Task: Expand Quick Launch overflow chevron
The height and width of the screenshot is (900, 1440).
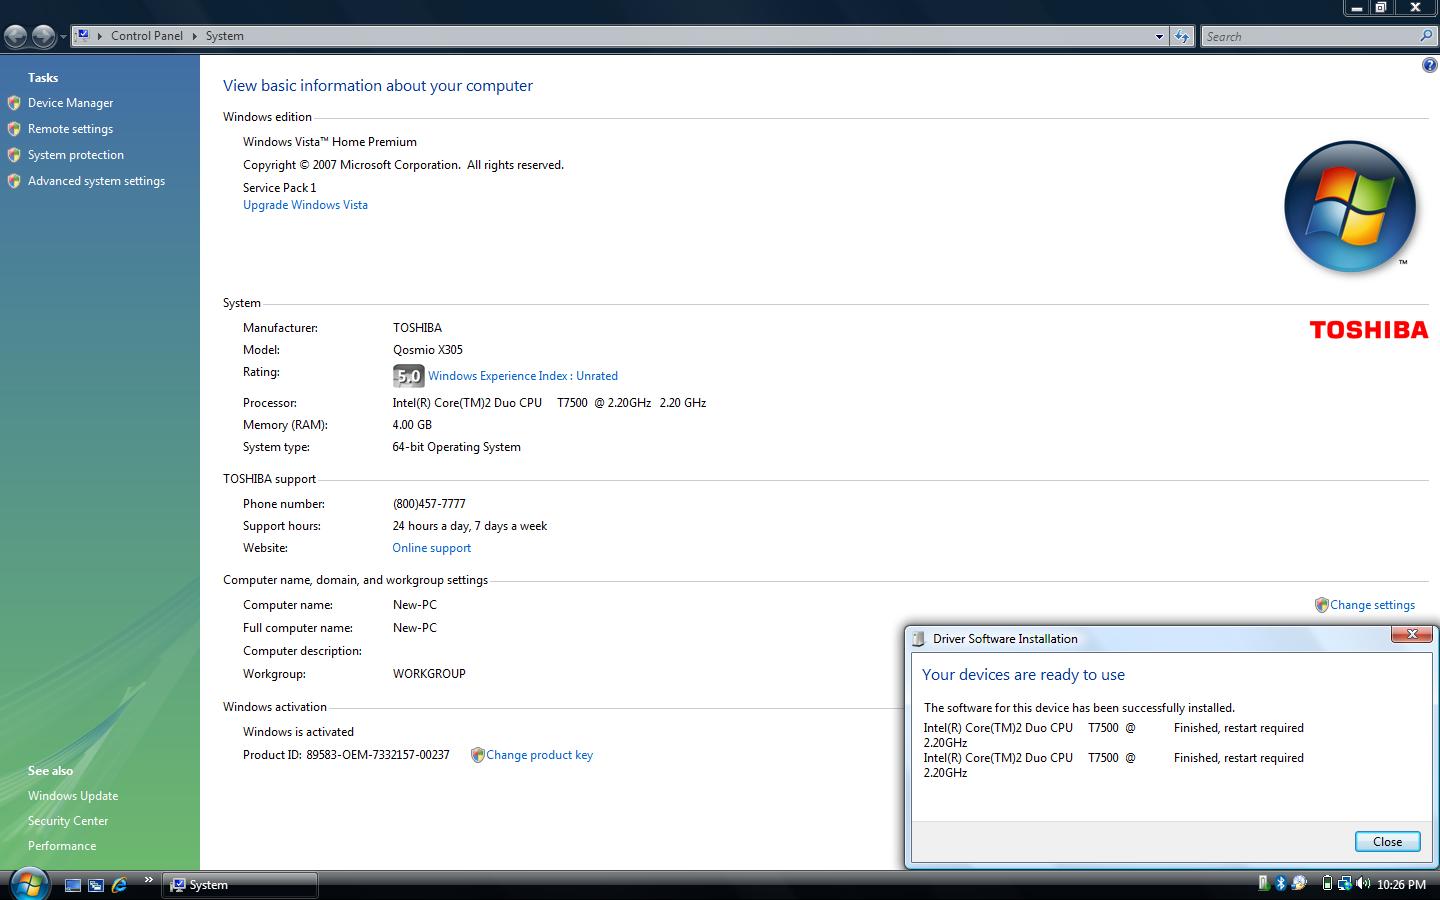Action: tap(149, 880)
